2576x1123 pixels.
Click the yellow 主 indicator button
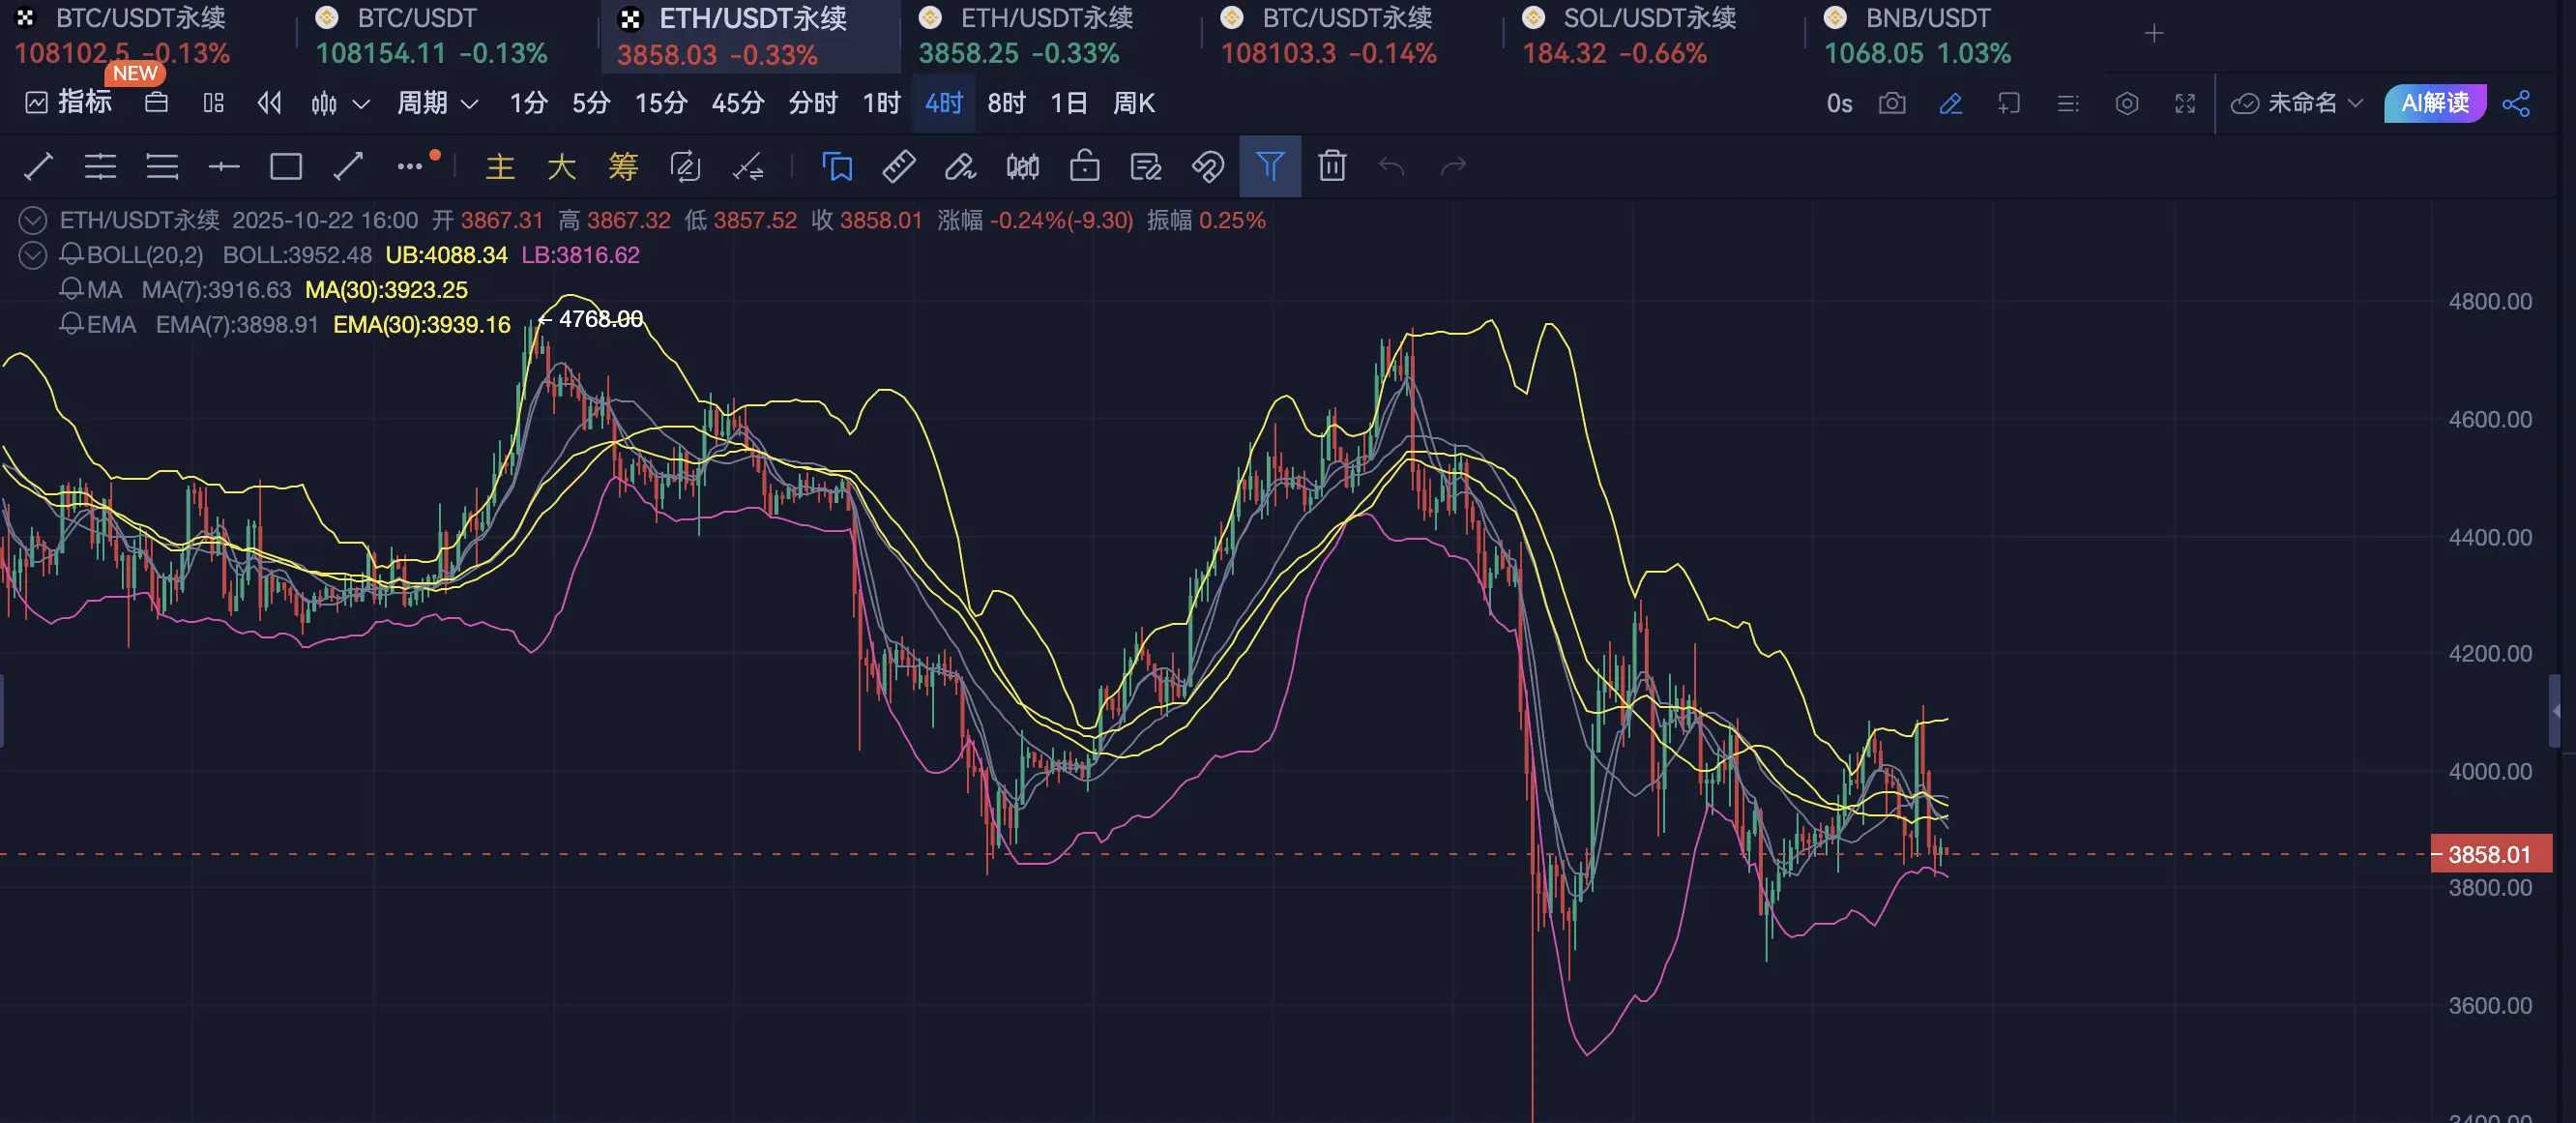(x=500, y=166)
